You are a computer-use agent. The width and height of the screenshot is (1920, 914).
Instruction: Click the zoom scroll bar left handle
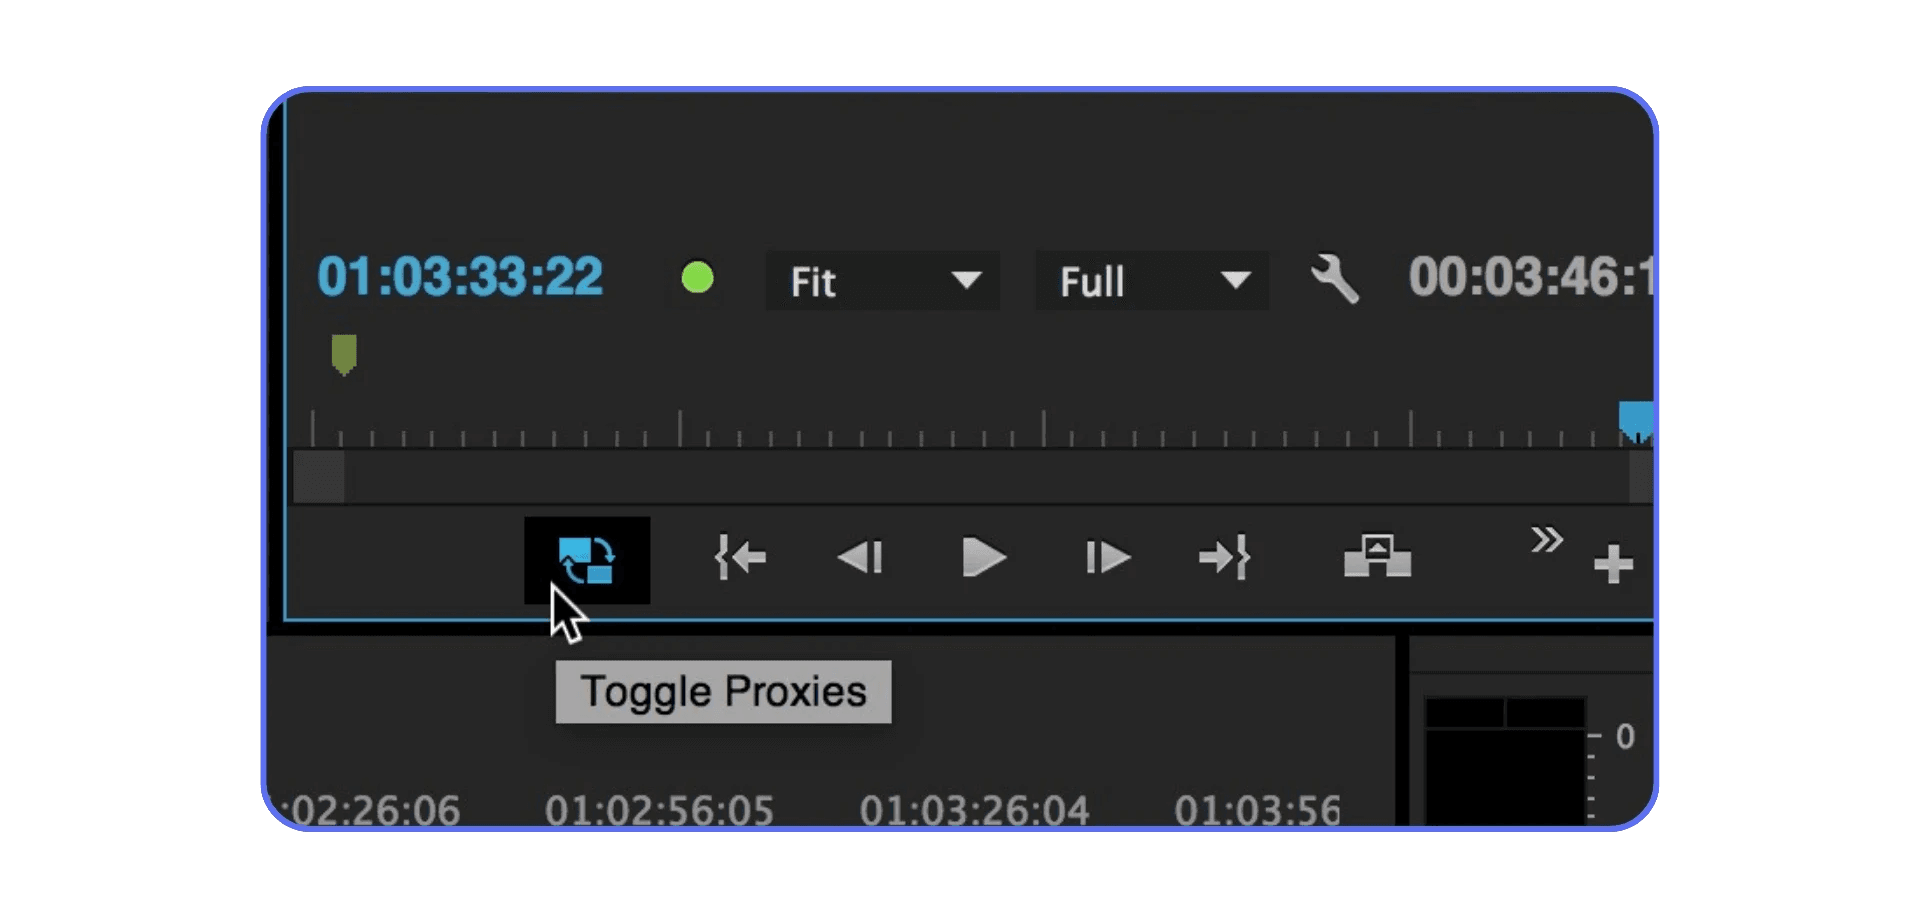[x=319, y=477]
